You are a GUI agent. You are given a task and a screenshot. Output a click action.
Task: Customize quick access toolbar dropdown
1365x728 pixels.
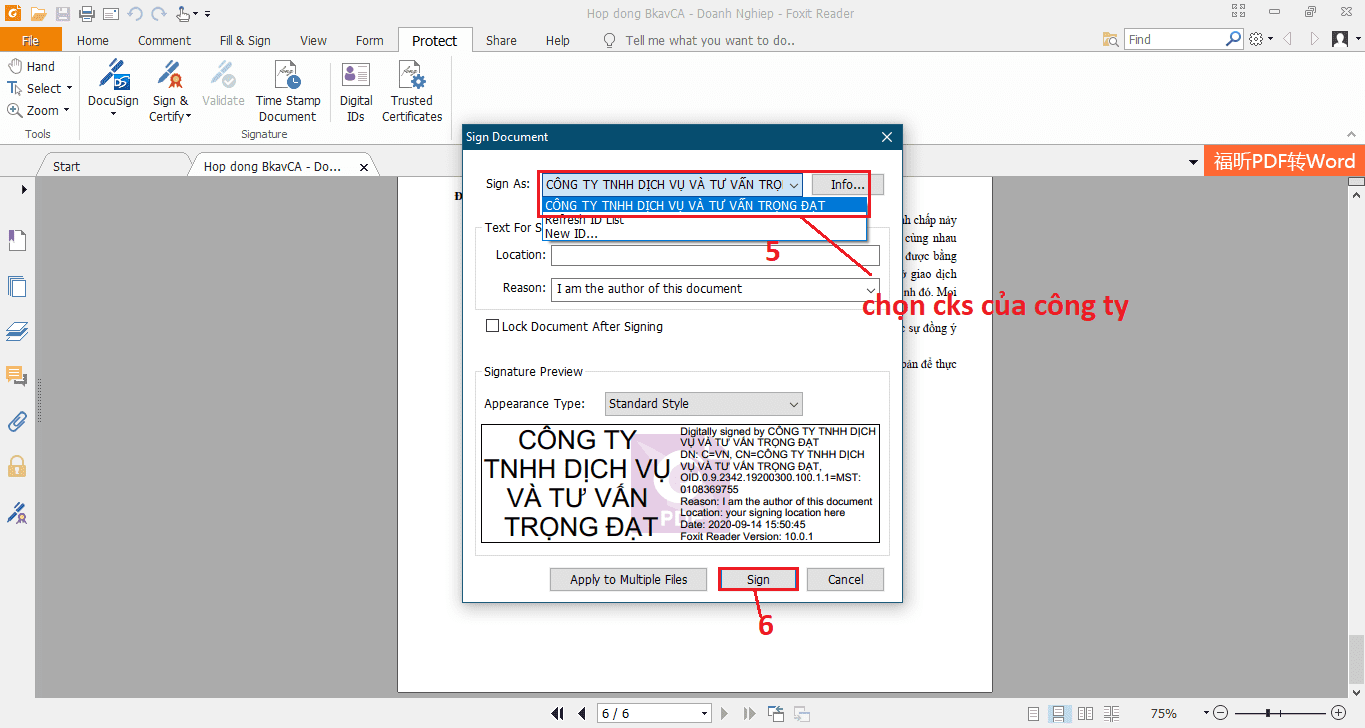[206, 14]
